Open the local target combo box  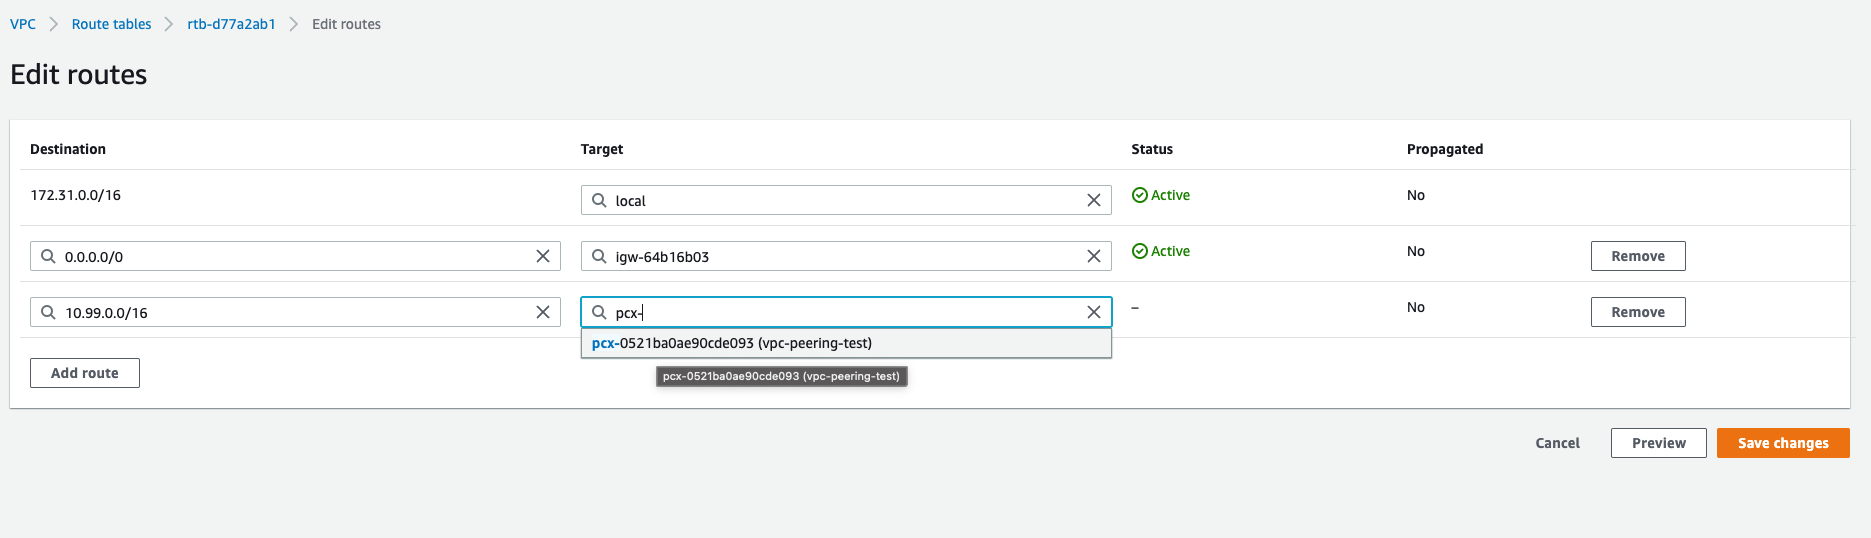846,200
